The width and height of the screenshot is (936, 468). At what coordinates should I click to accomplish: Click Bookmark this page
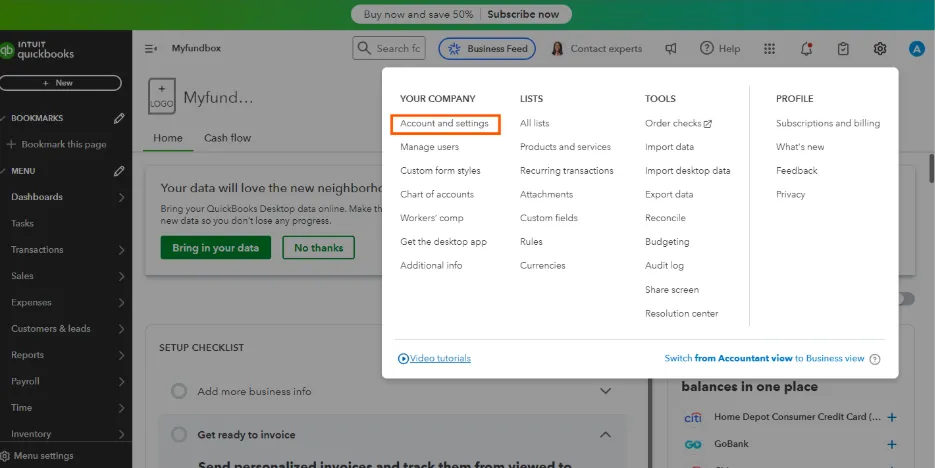pyautogui.click(x=57, y=144)
